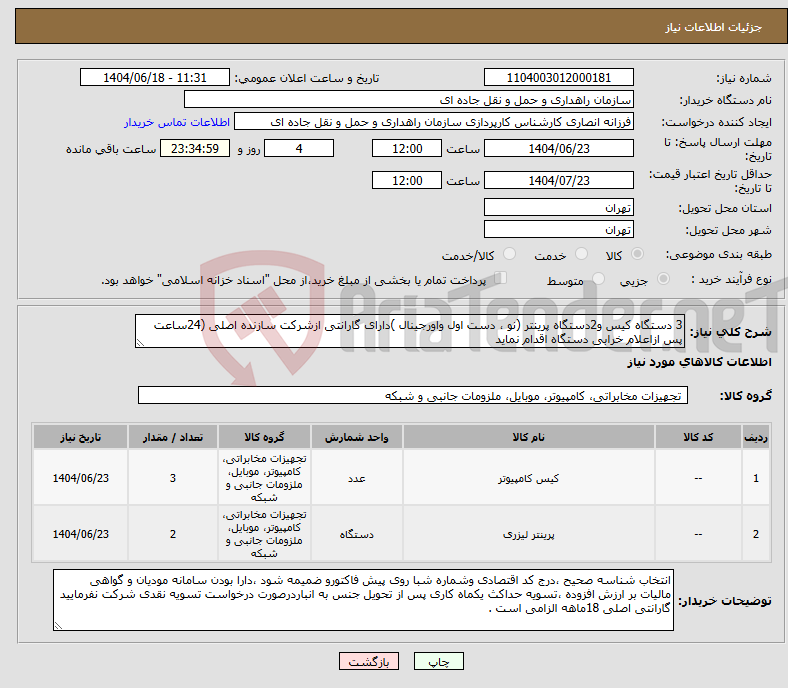Click the شرح کلی نیاز description textarea

(410, 332)
